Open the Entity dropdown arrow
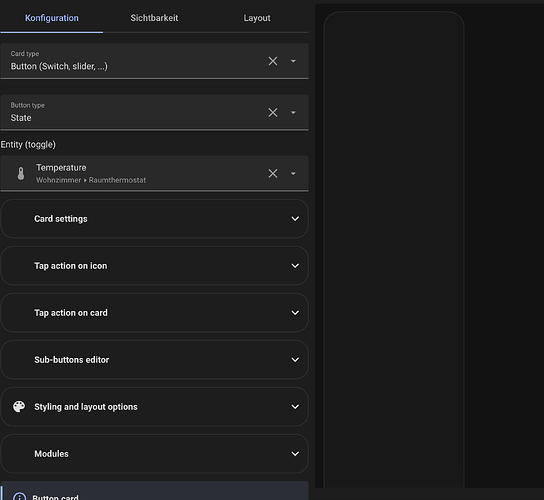This screenshot has height=500, width=544. (x=293, y=173)
